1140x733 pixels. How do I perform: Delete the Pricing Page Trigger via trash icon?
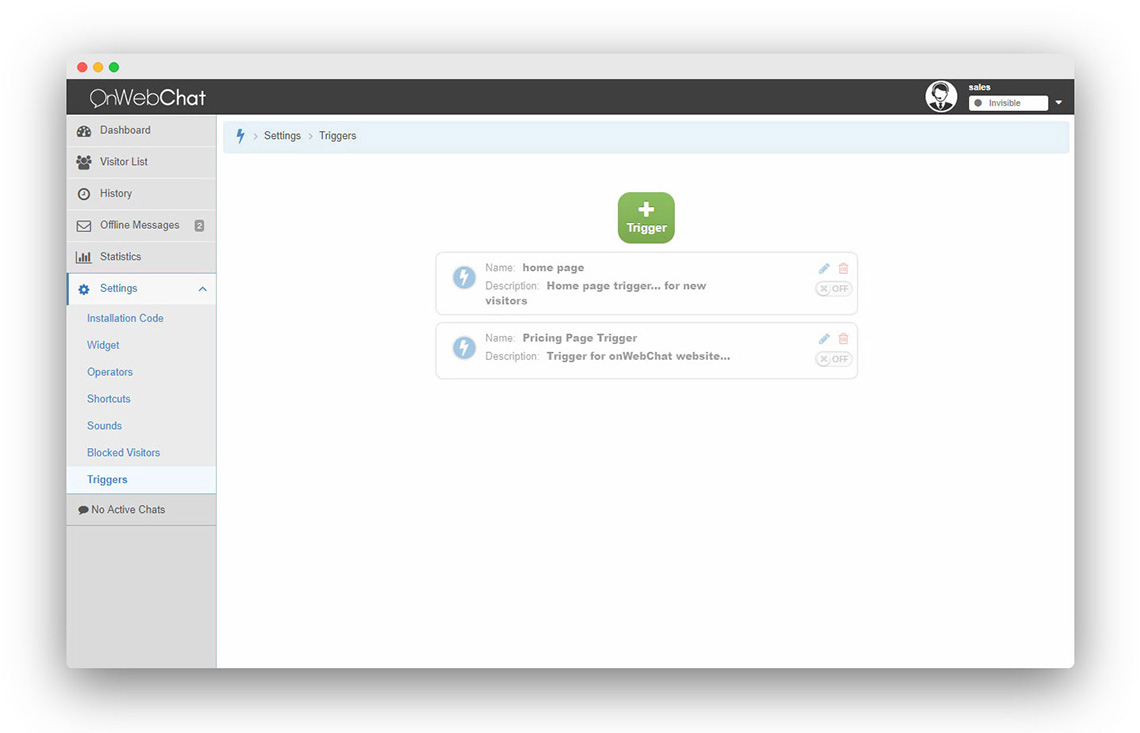tap(843, 338)
